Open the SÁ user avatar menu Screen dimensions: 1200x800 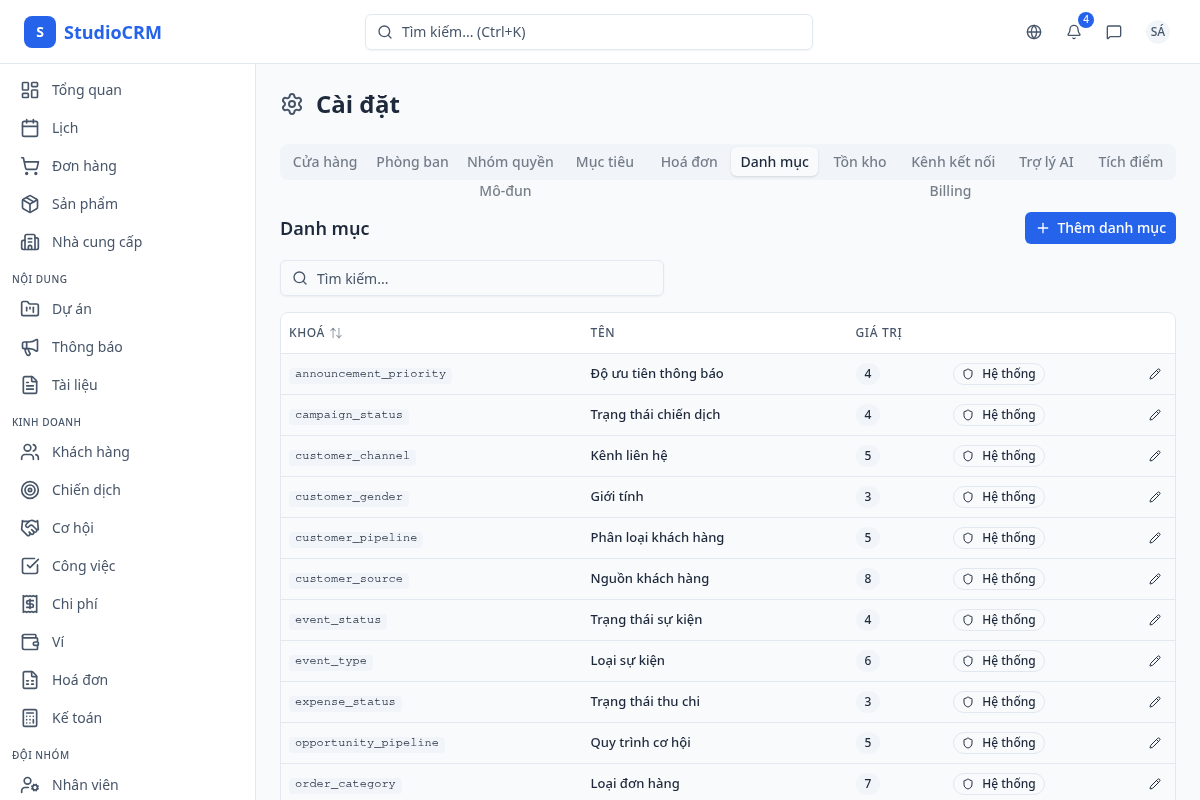(1158, 32)
